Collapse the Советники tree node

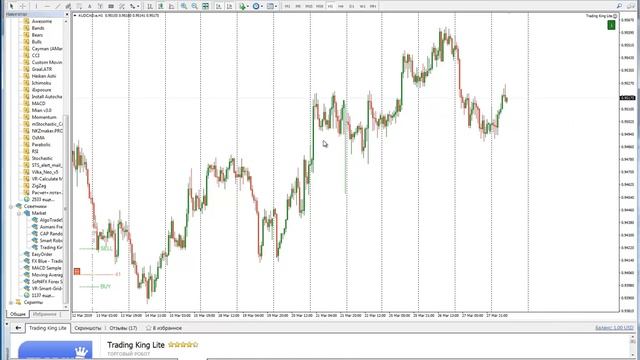[11, 207]
